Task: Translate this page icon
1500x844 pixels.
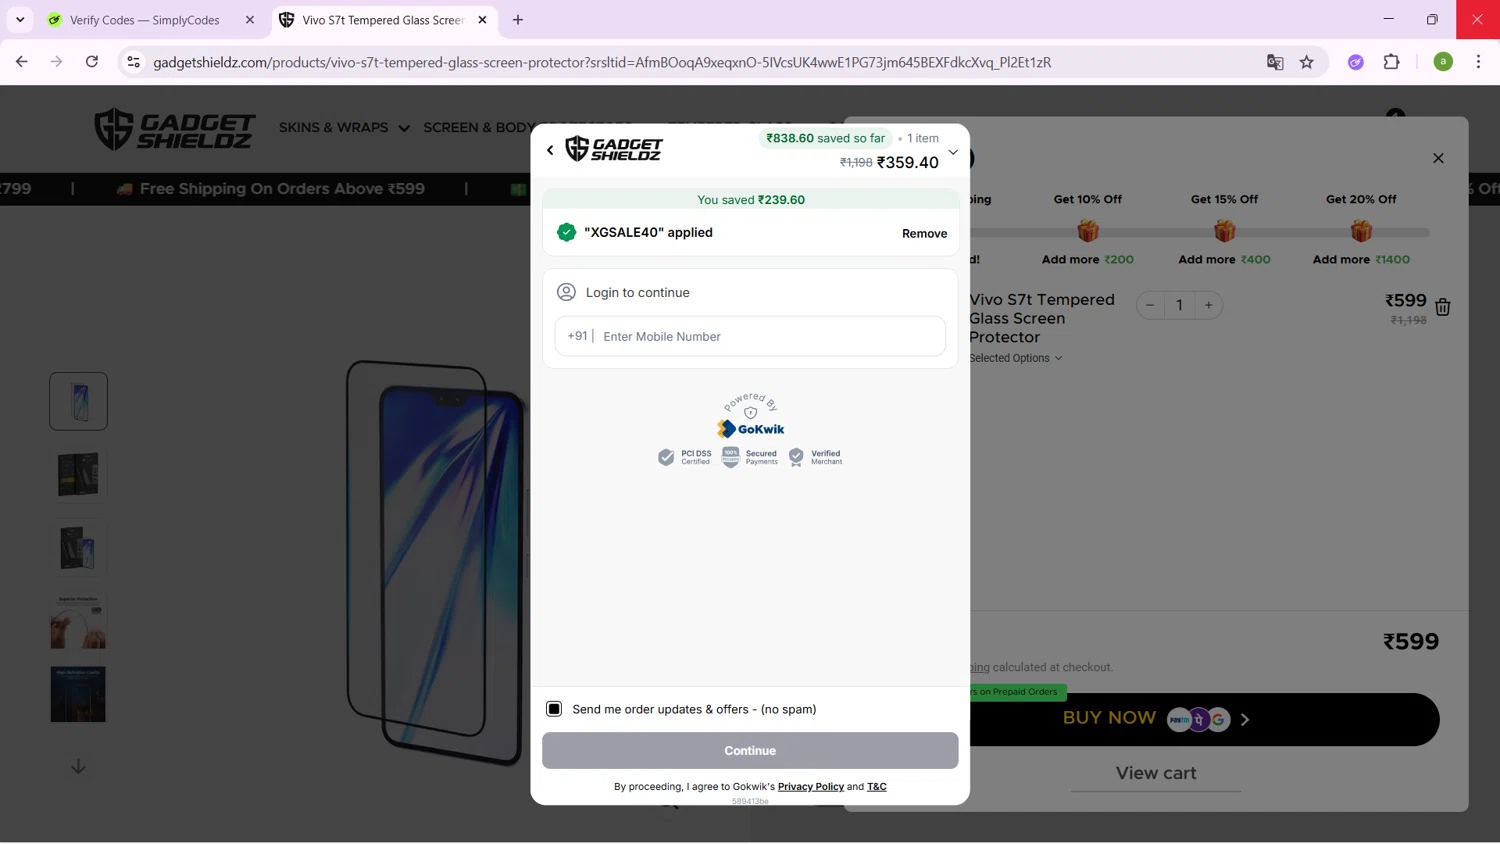Action: 1275,62
